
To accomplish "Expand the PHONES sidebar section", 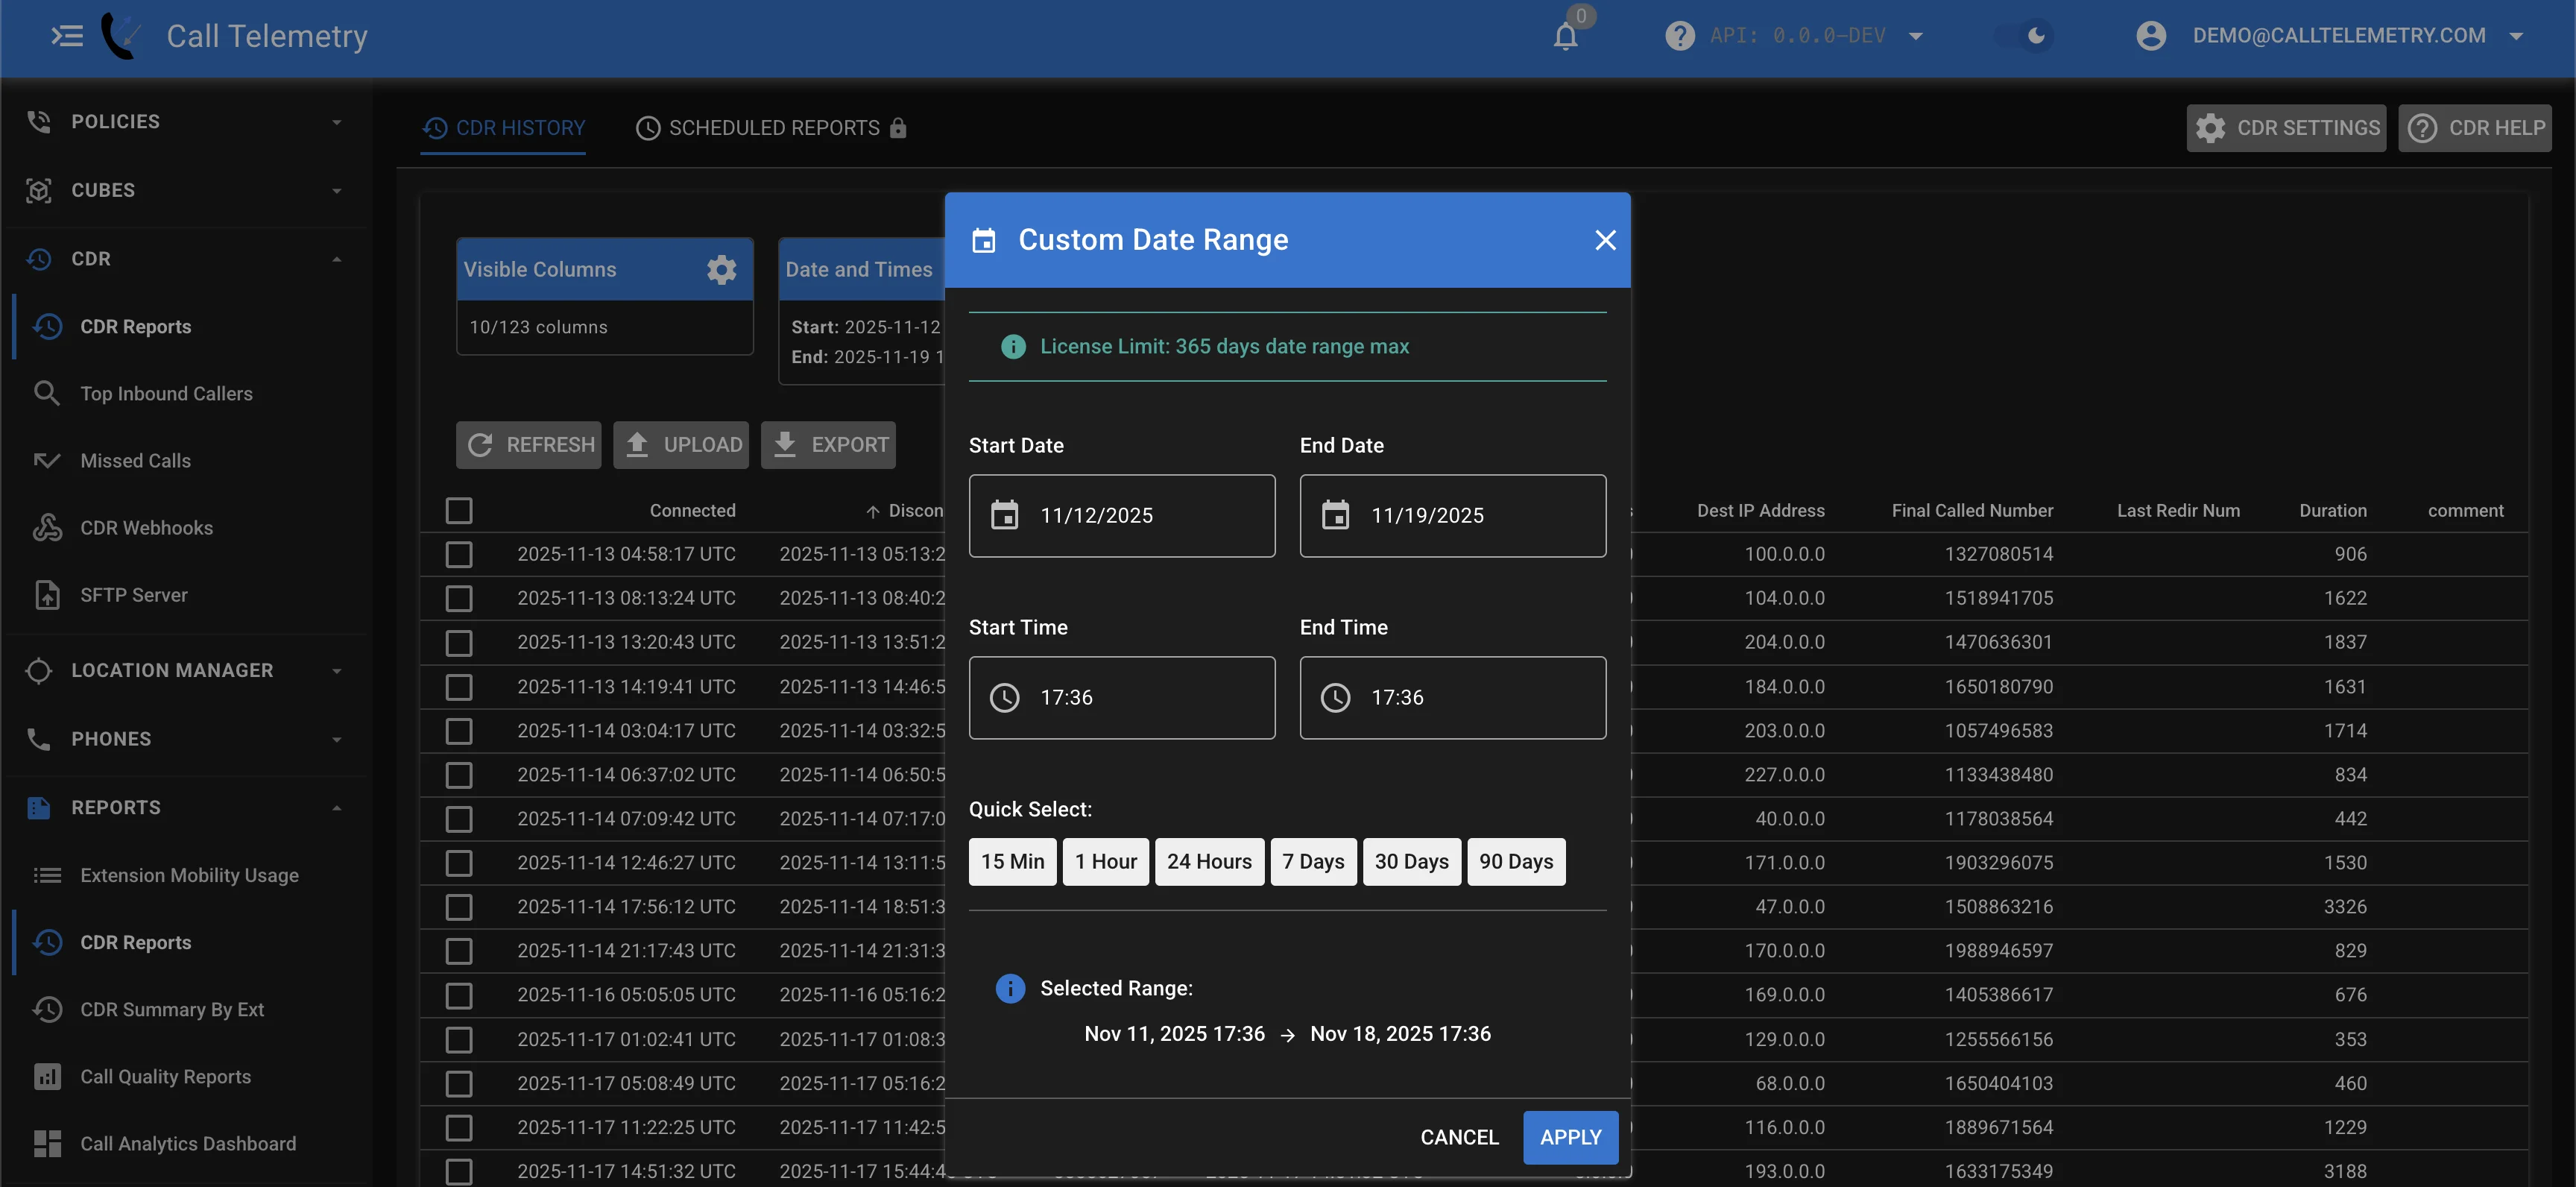I will (x=186, y=739).
